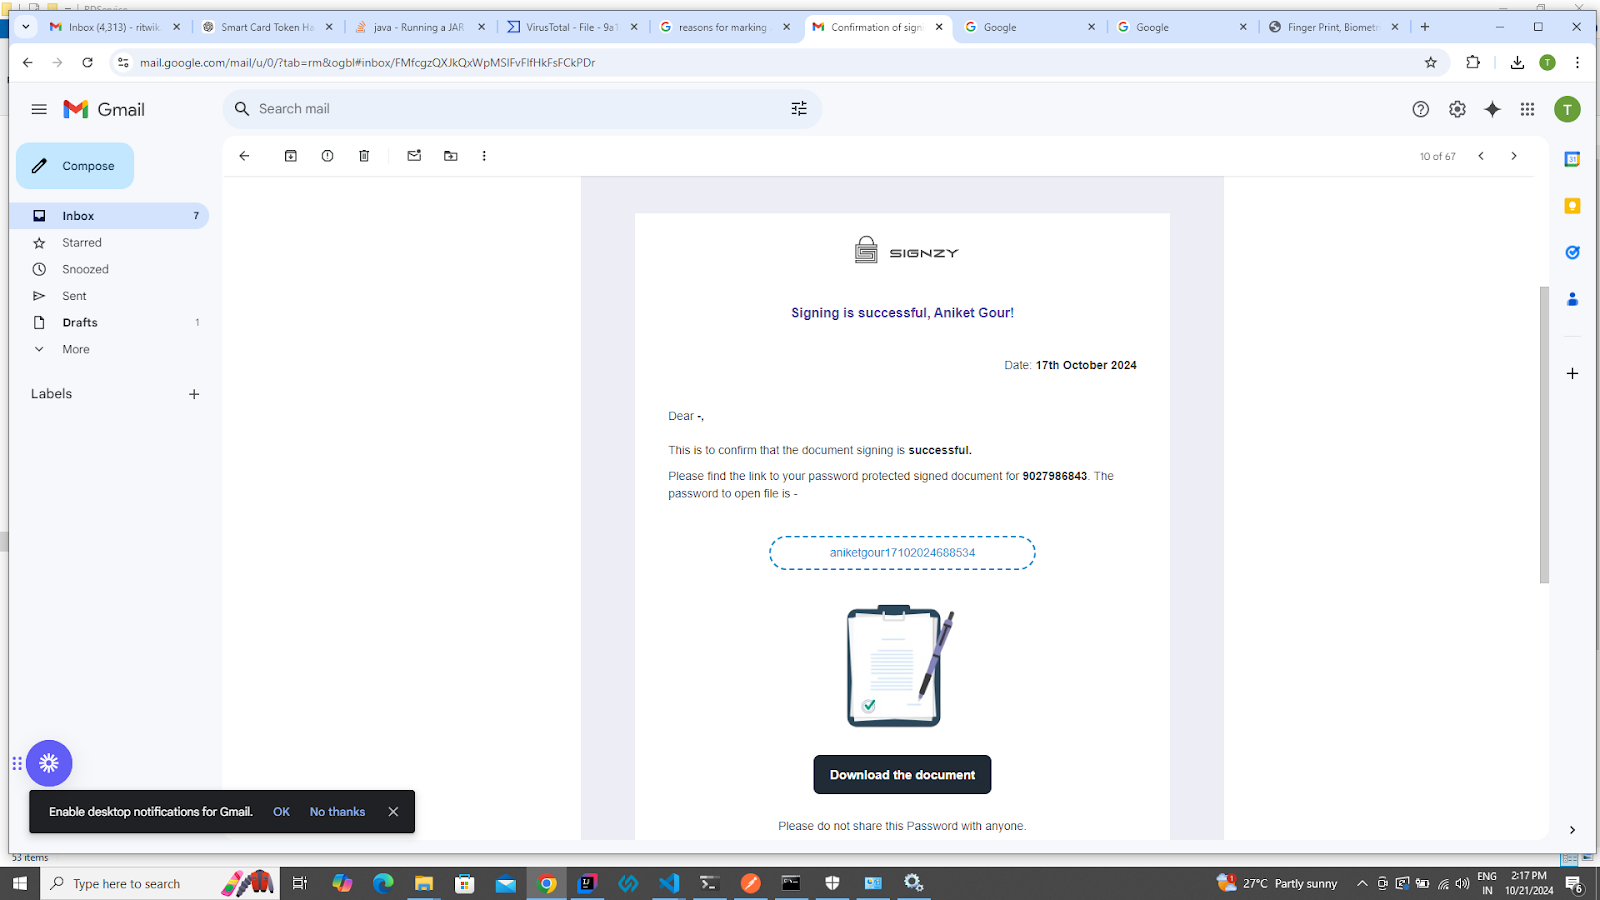This screenshot has height=900, width=1600.
Task: Click the purple floating gear extension button
Action: pos(49,763)
